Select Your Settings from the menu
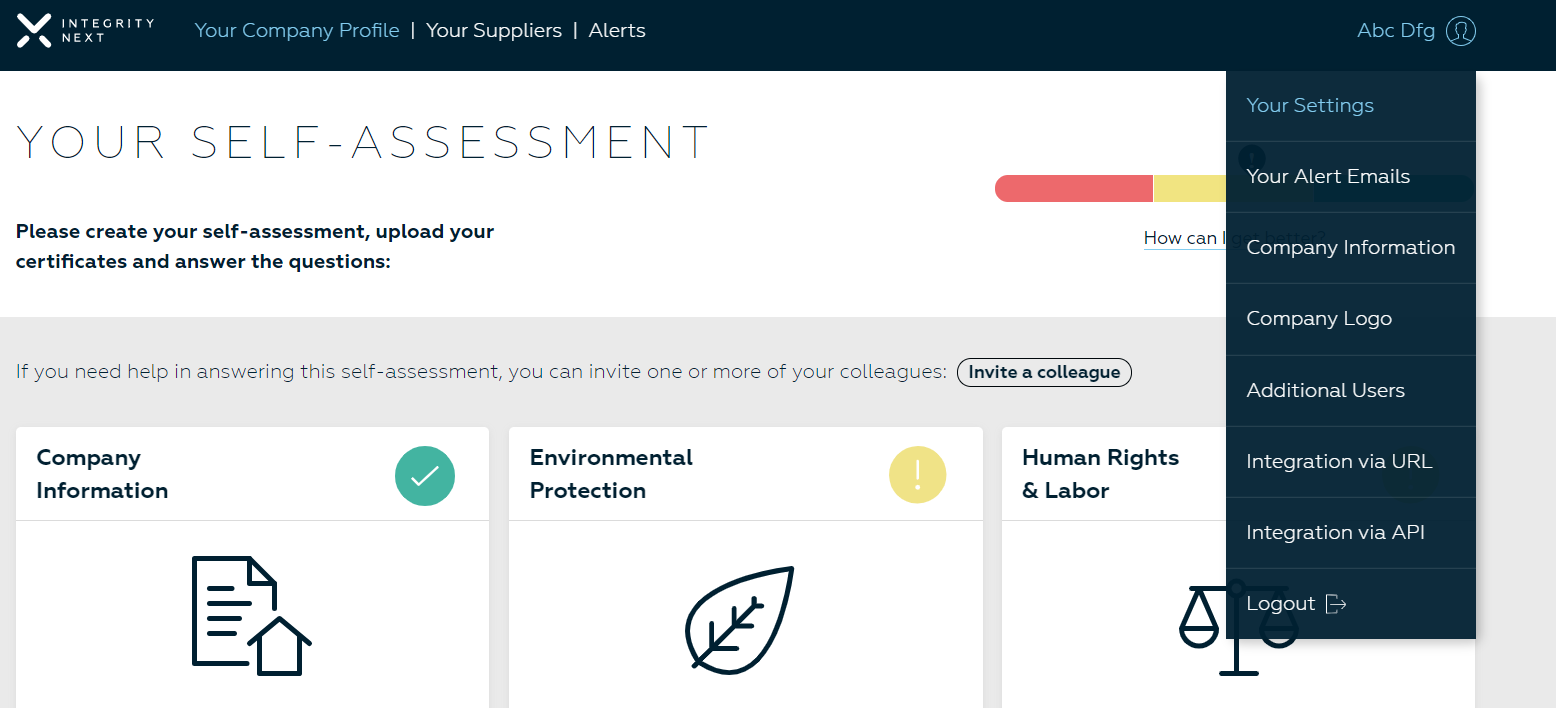Image resolution: width=1556 pixels, height=708 pixels. click(1309, 104)
